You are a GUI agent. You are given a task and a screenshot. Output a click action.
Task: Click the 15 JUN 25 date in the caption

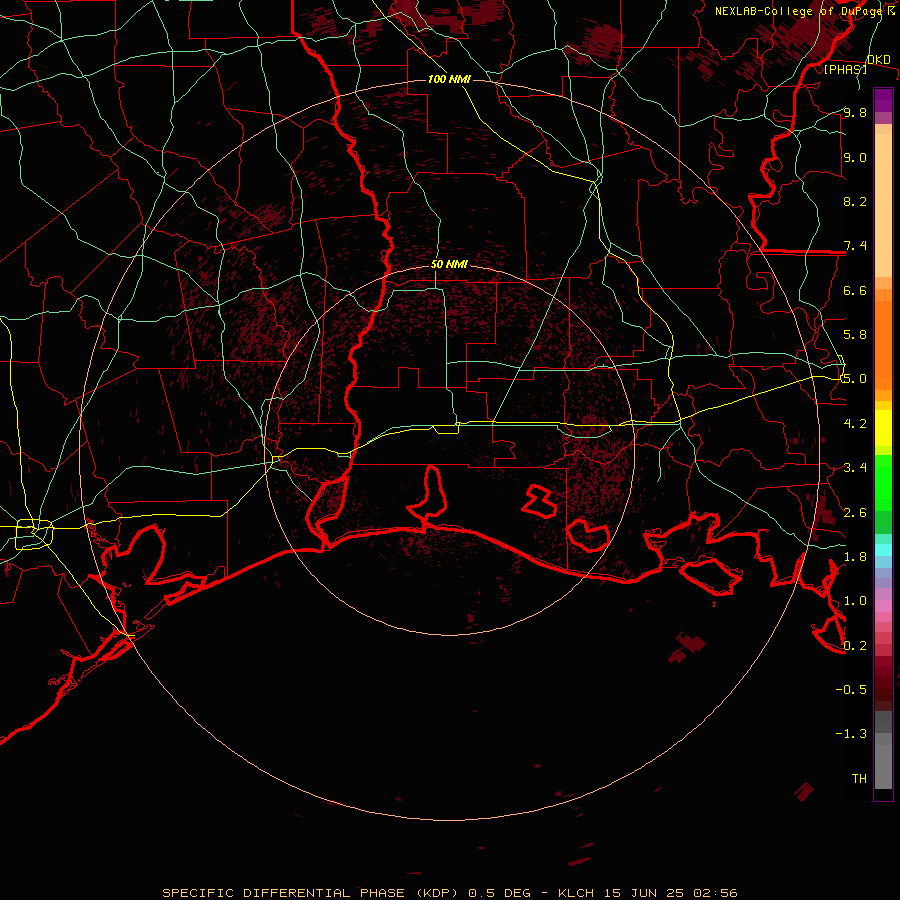(645, 893)
